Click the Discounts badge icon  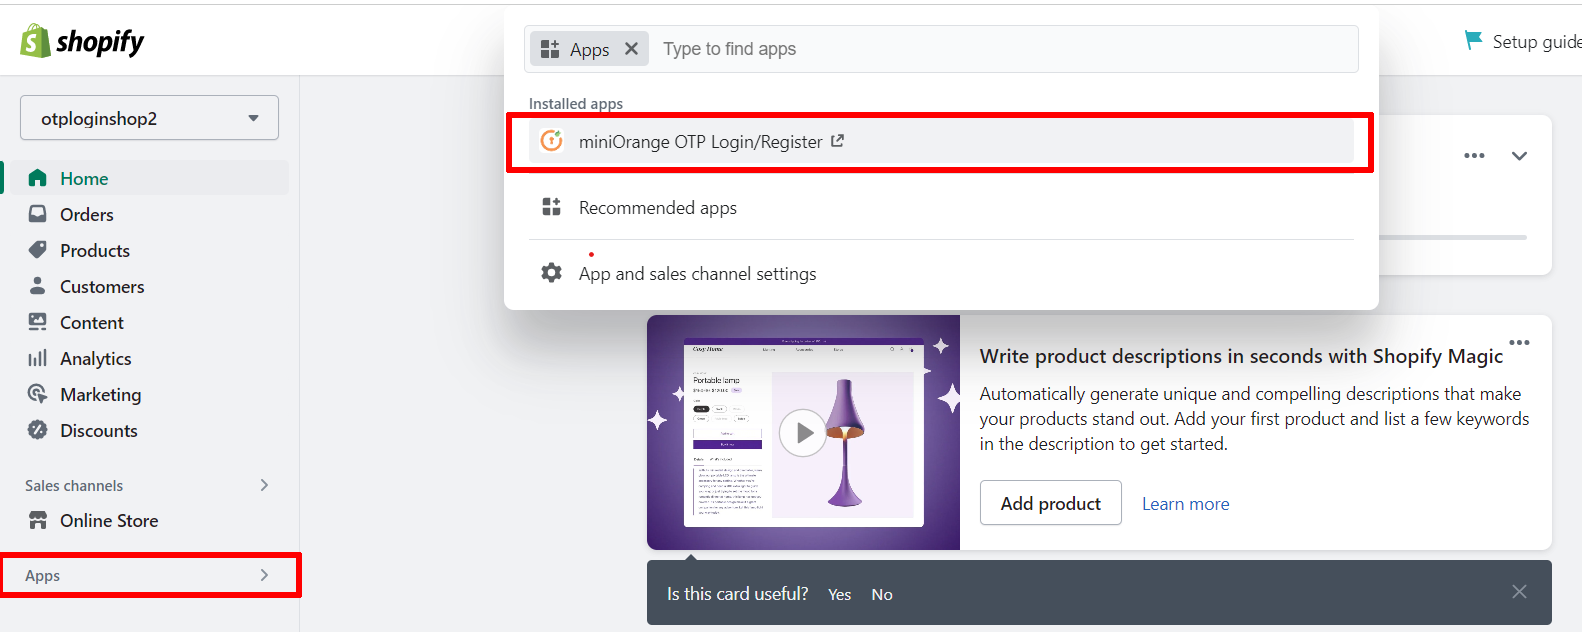(x=38, y=430)
